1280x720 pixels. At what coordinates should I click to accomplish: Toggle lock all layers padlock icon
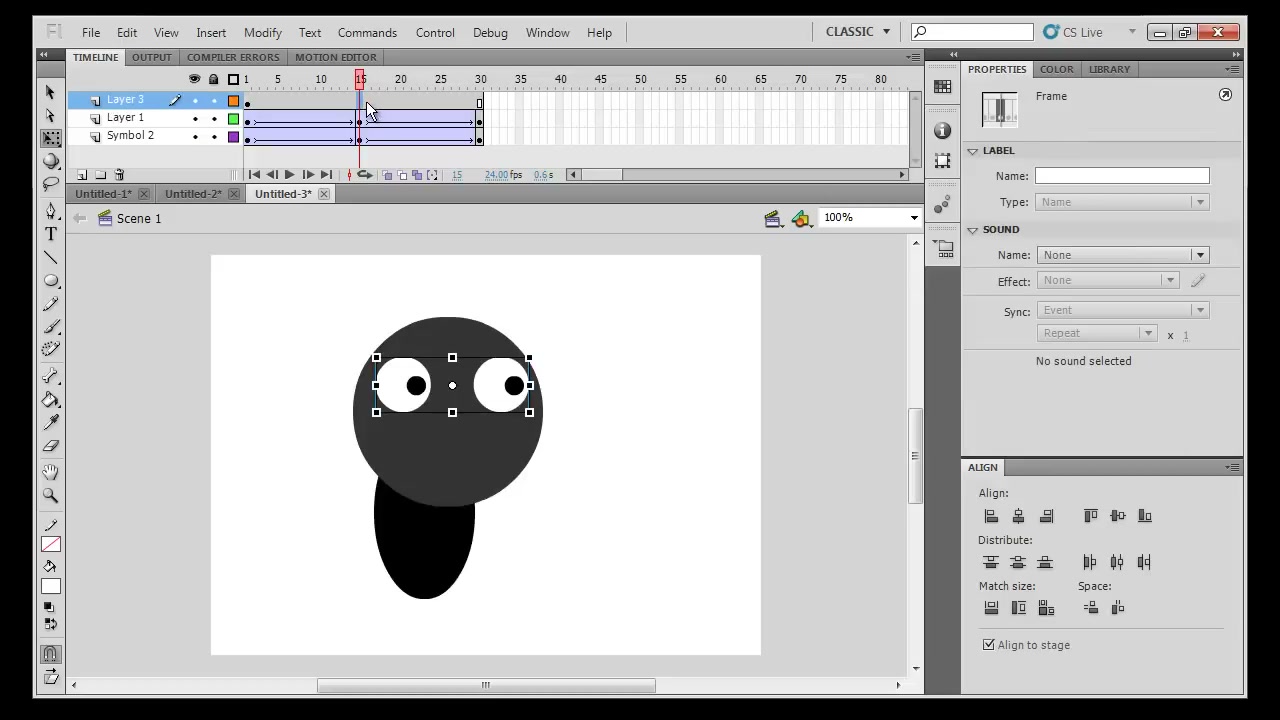pos(214,79)
